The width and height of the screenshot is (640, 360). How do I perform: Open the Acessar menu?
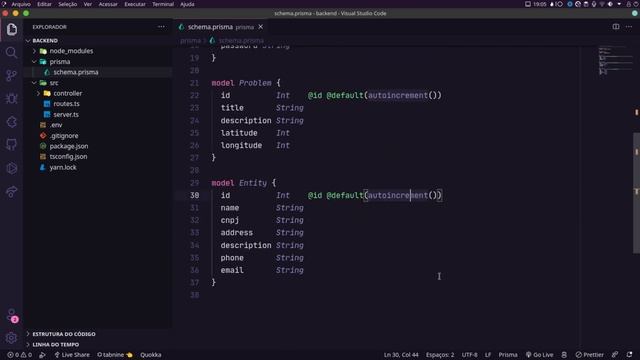(108, 4)
